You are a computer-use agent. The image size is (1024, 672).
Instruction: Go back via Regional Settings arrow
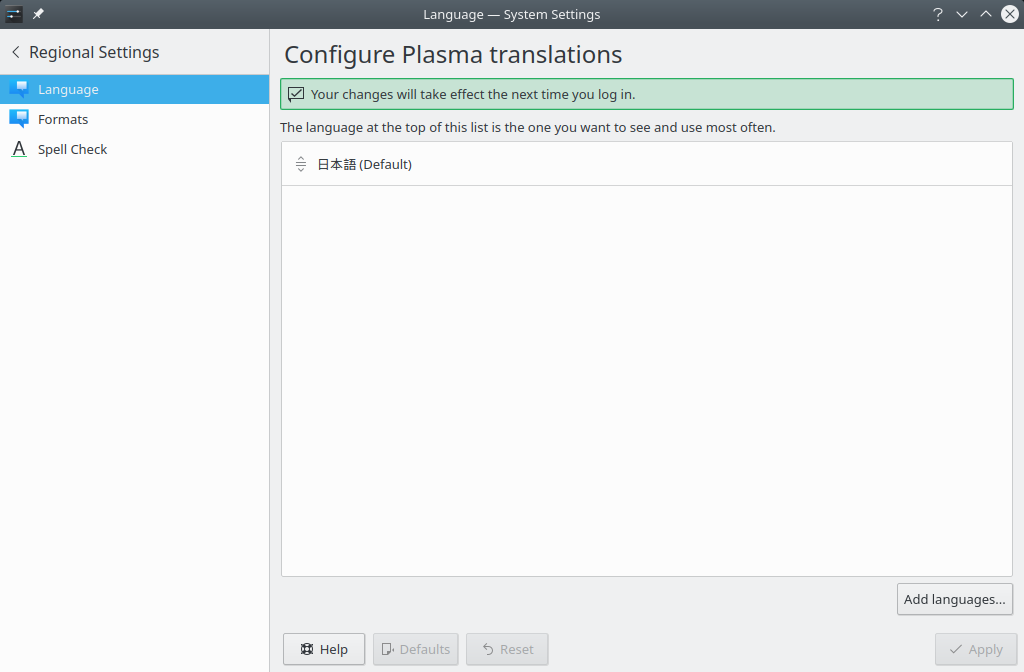pos(16,52)
